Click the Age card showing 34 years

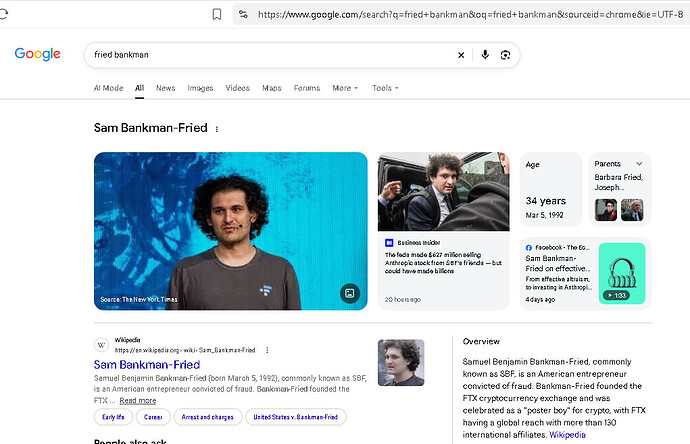coord(551,189)
